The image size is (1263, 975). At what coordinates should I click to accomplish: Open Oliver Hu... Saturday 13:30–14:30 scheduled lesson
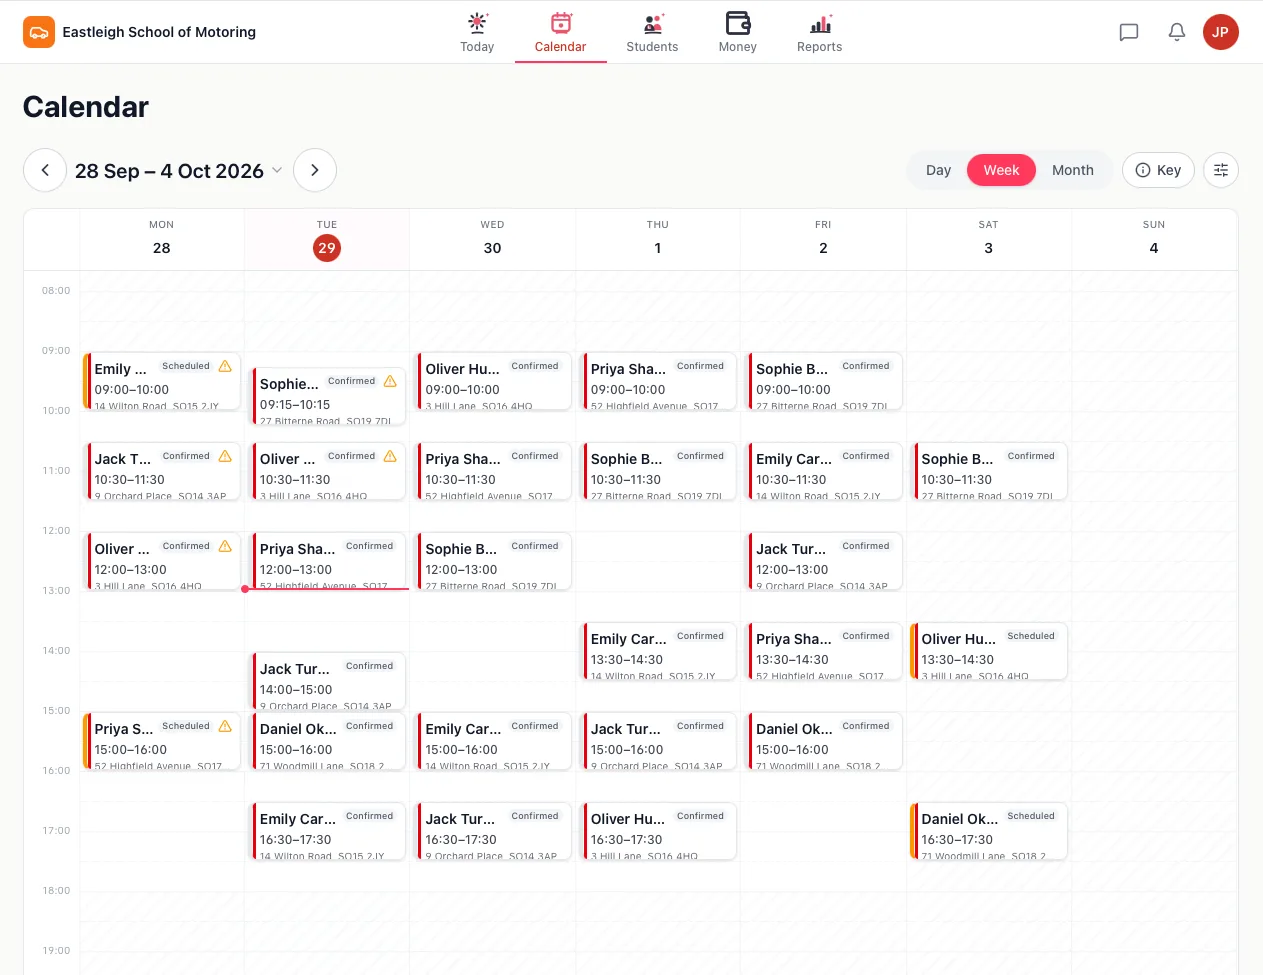coord(990,651)
